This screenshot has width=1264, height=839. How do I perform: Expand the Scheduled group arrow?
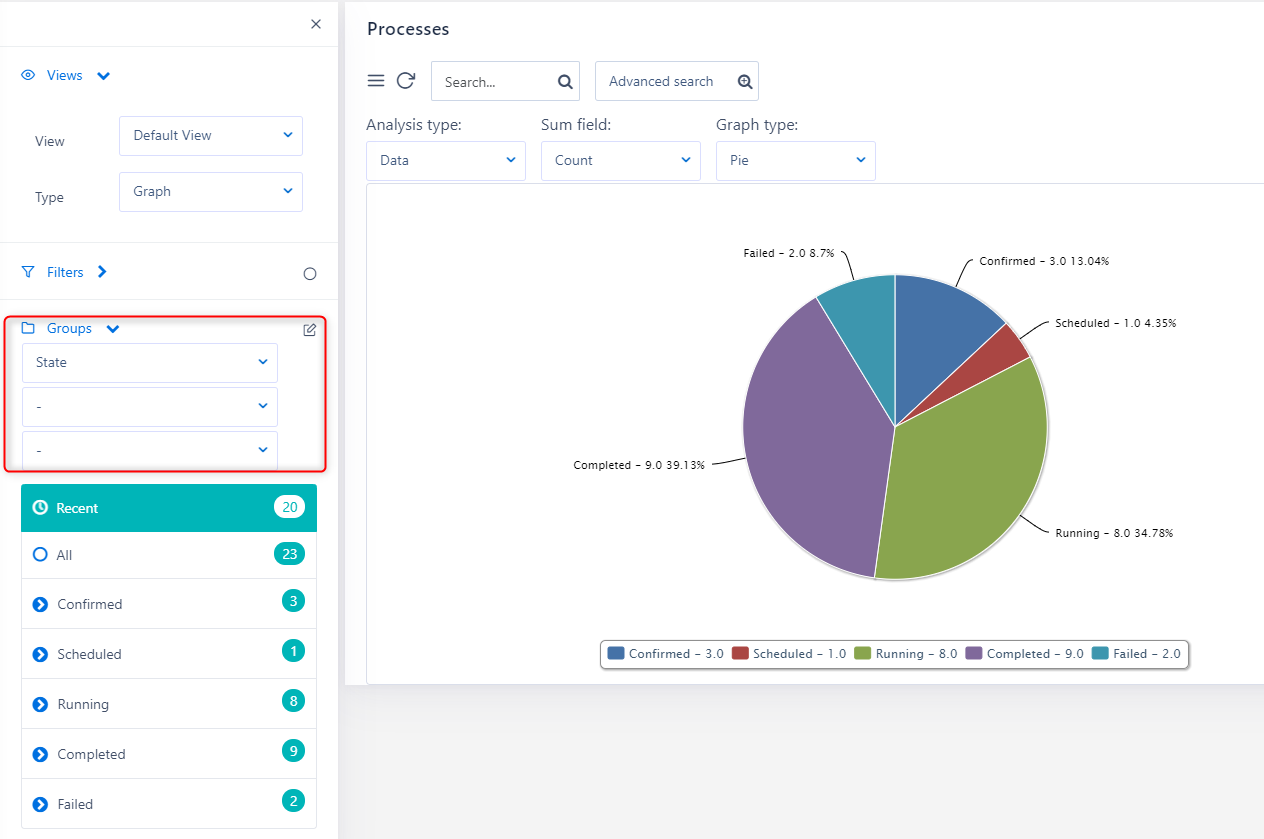pyautogui.click(x=40, y=654)
